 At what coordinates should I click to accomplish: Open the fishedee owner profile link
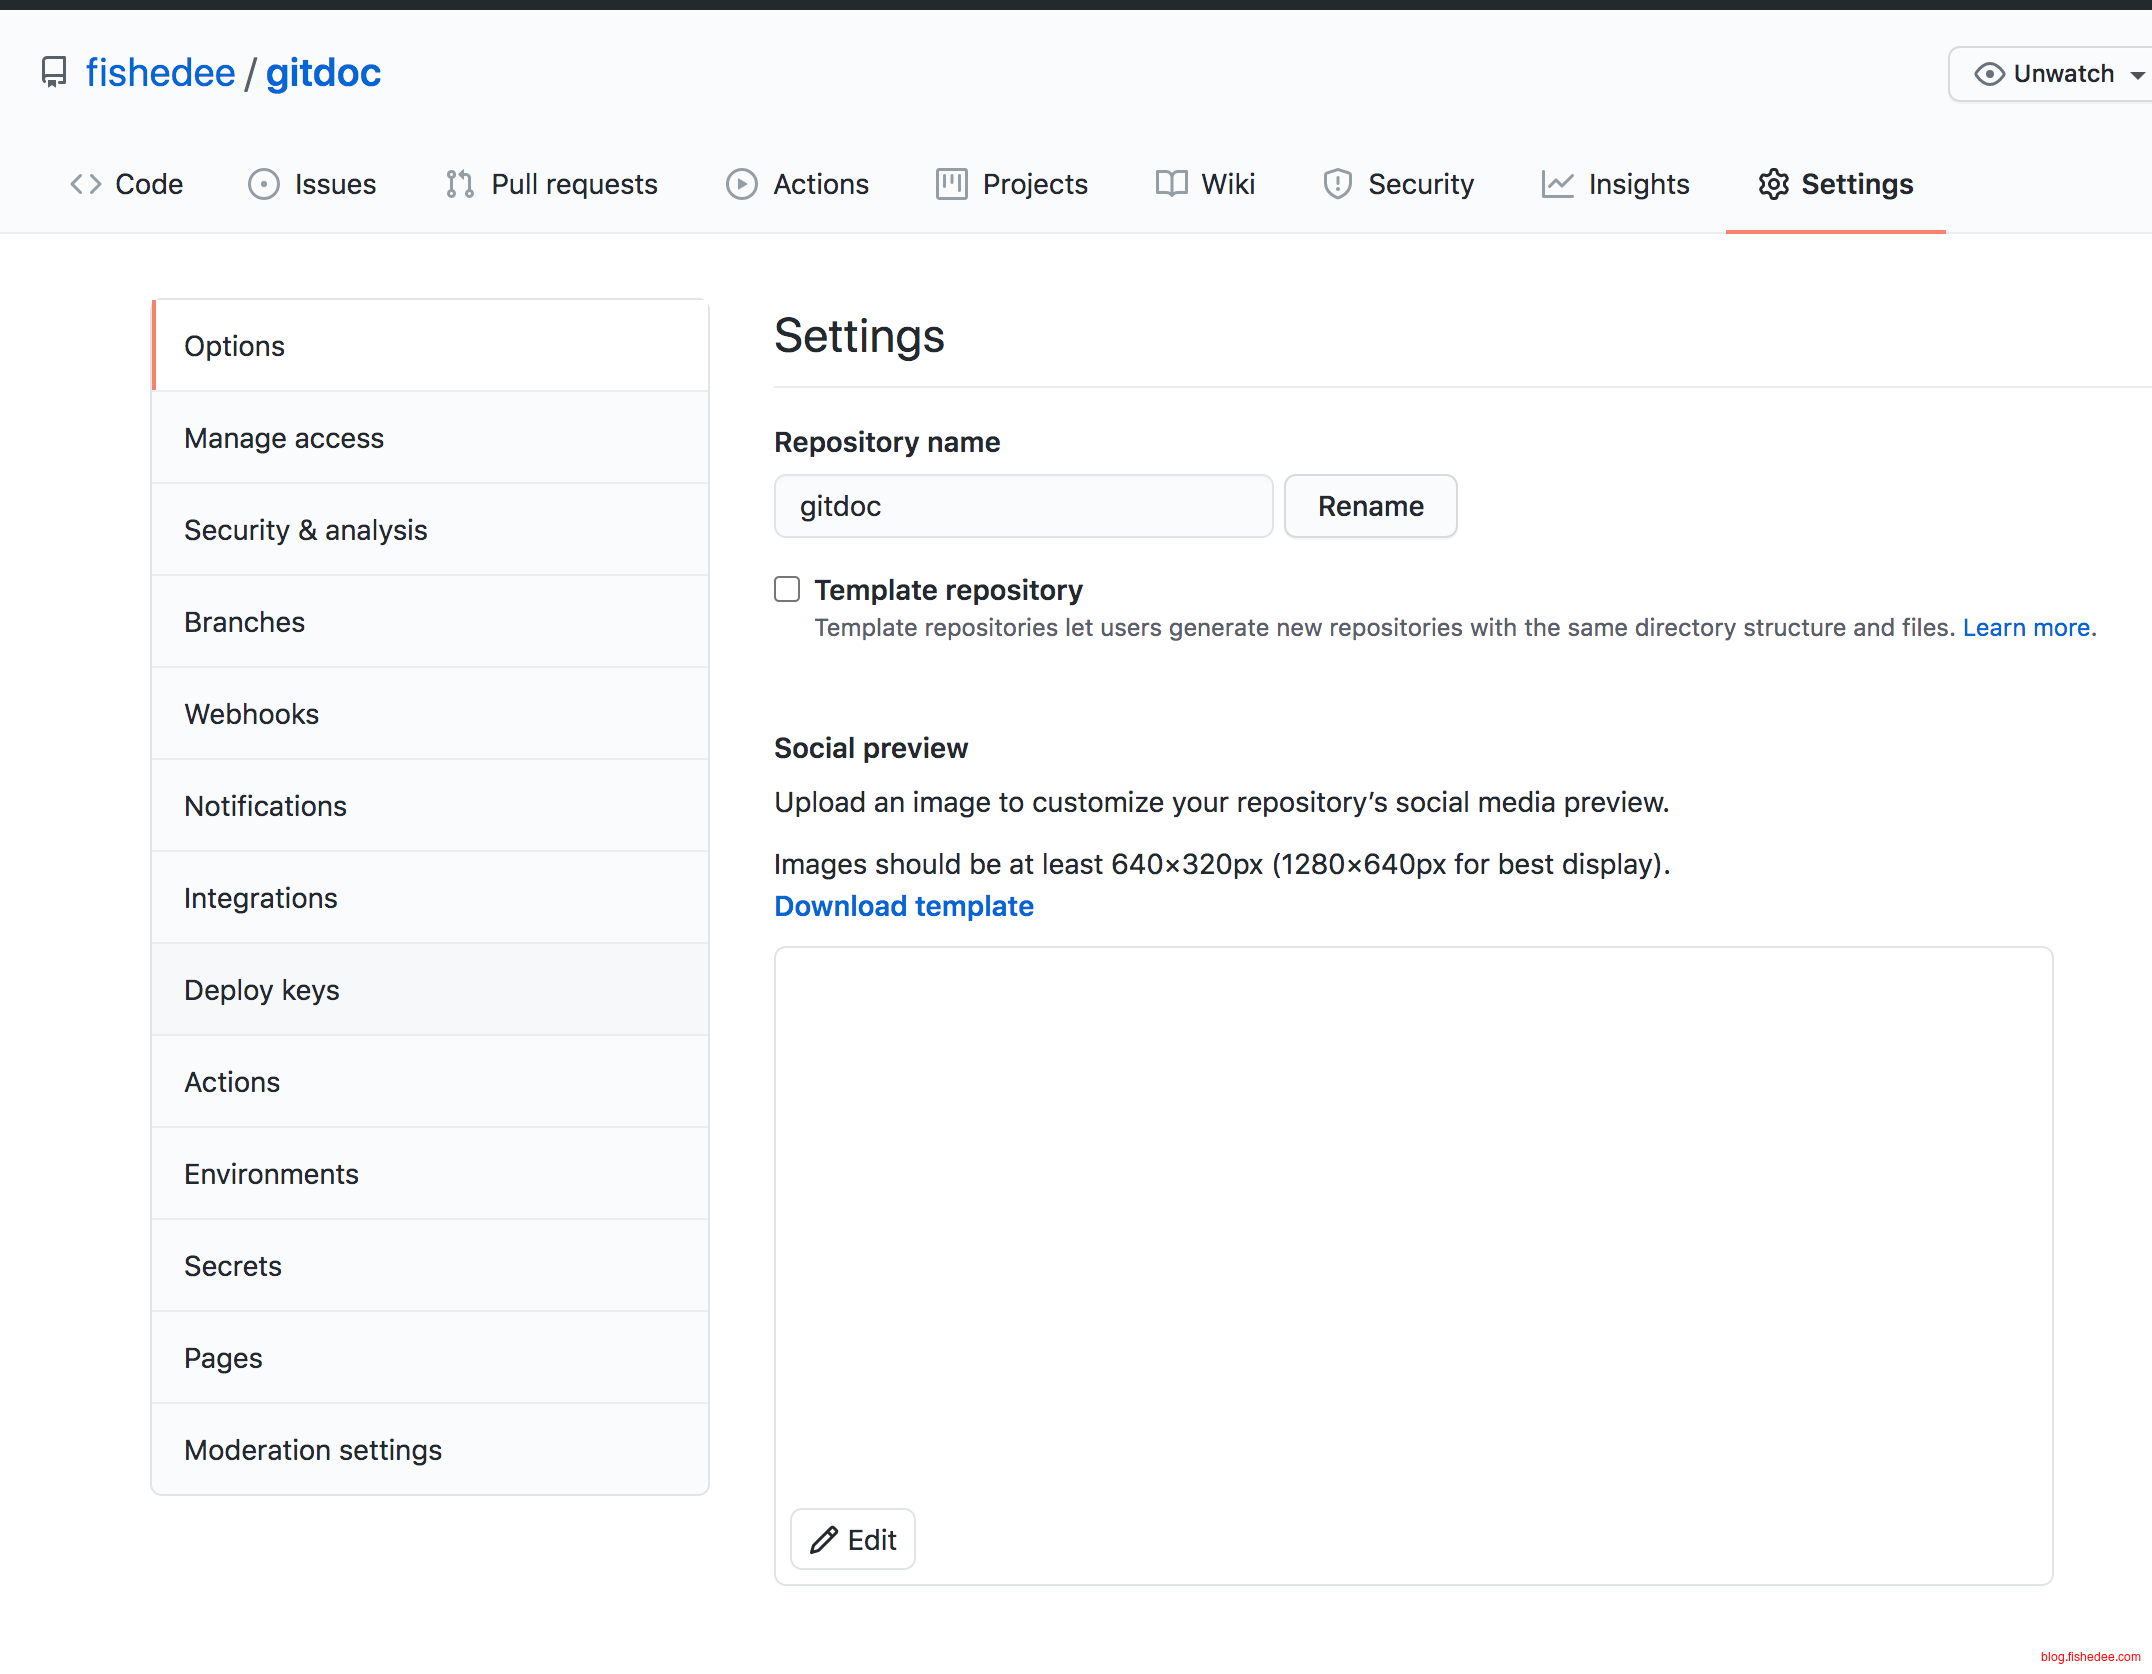pos(160,73)
